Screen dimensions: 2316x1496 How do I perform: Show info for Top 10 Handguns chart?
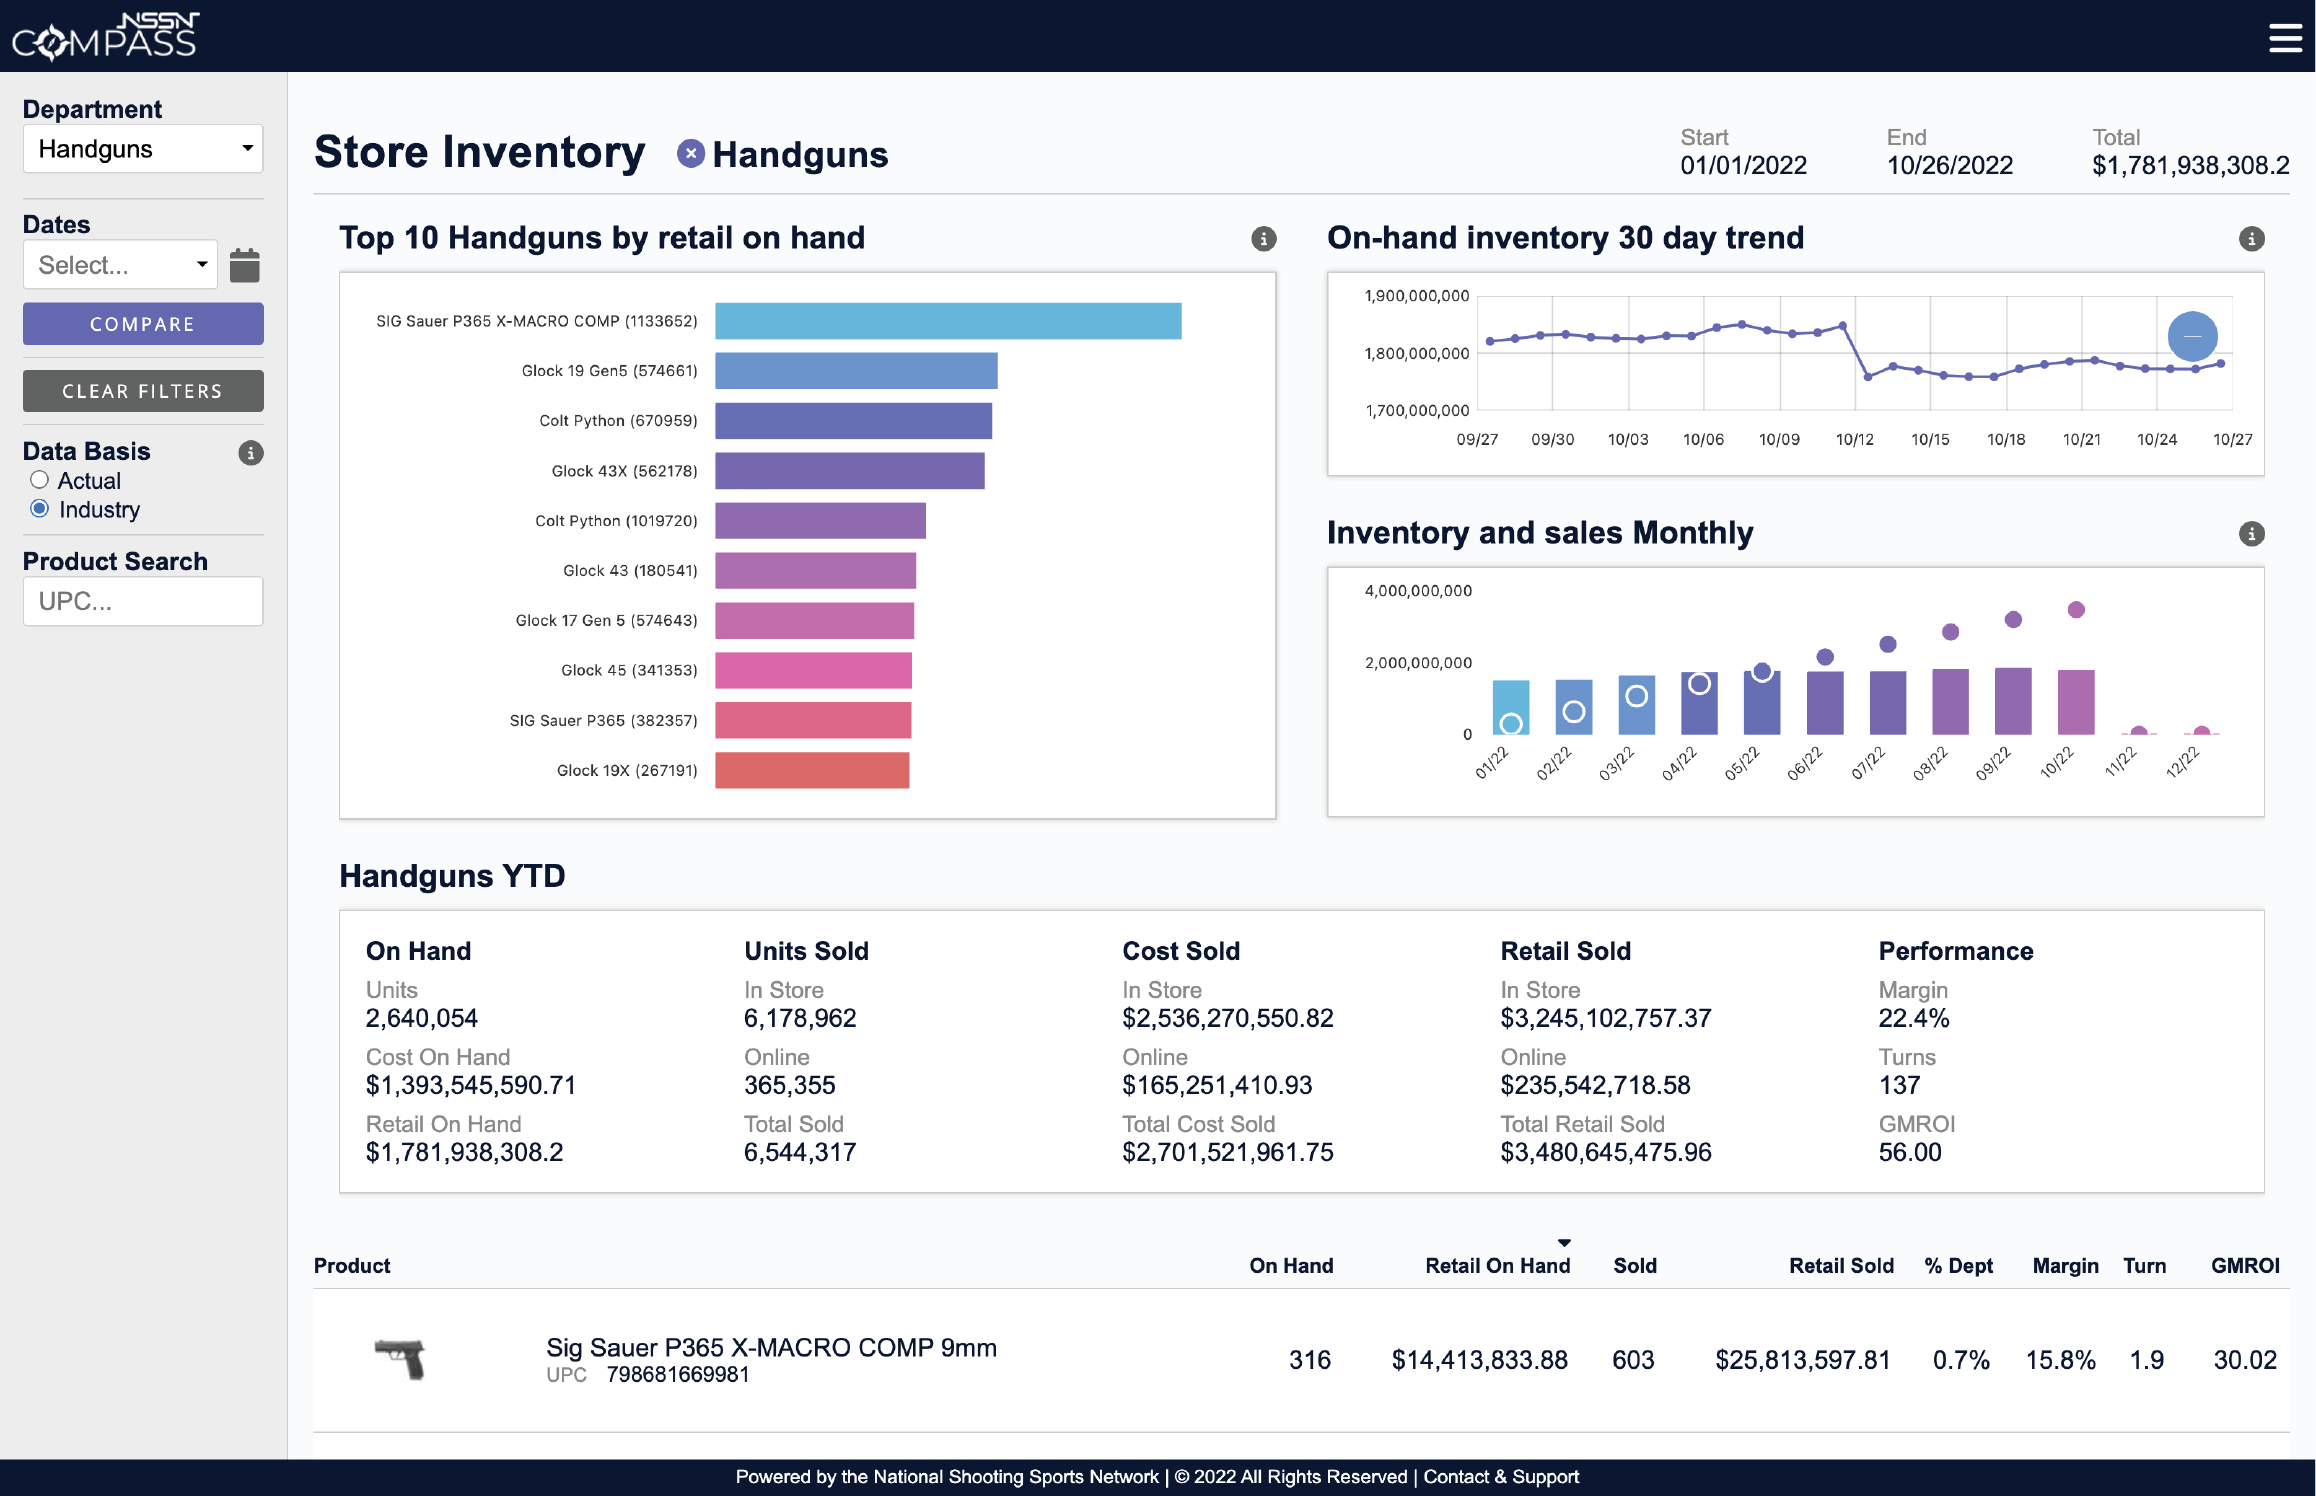(1263, 239)
